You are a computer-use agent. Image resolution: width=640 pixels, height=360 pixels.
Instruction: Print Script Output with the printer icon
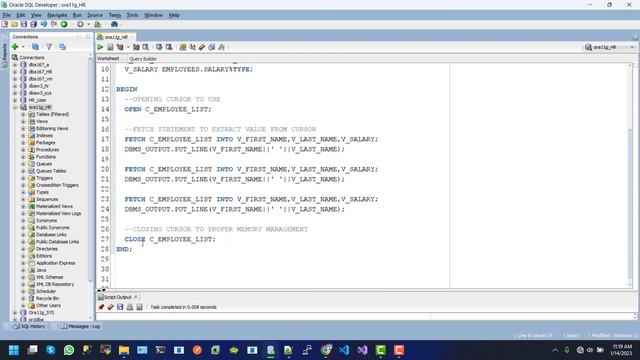(130, 307)
